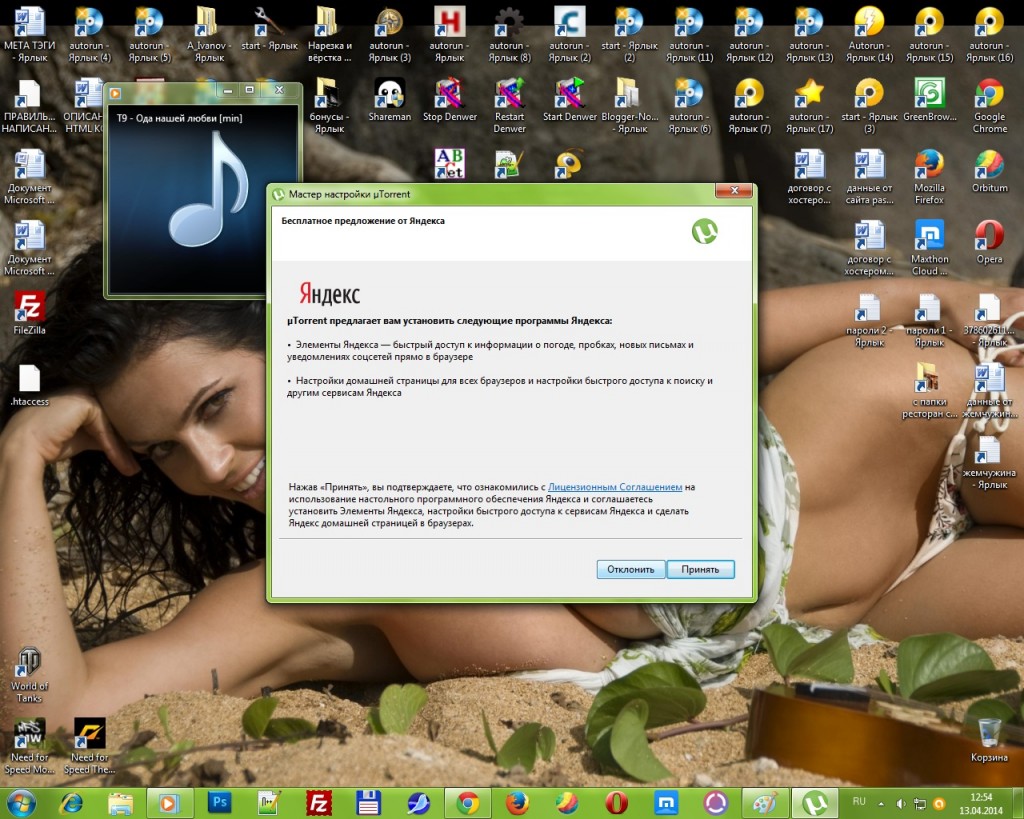Select the .htaccess file on desktop
Screen dimensions: 1024x819
pyautogui.click(x=29, y=385)
